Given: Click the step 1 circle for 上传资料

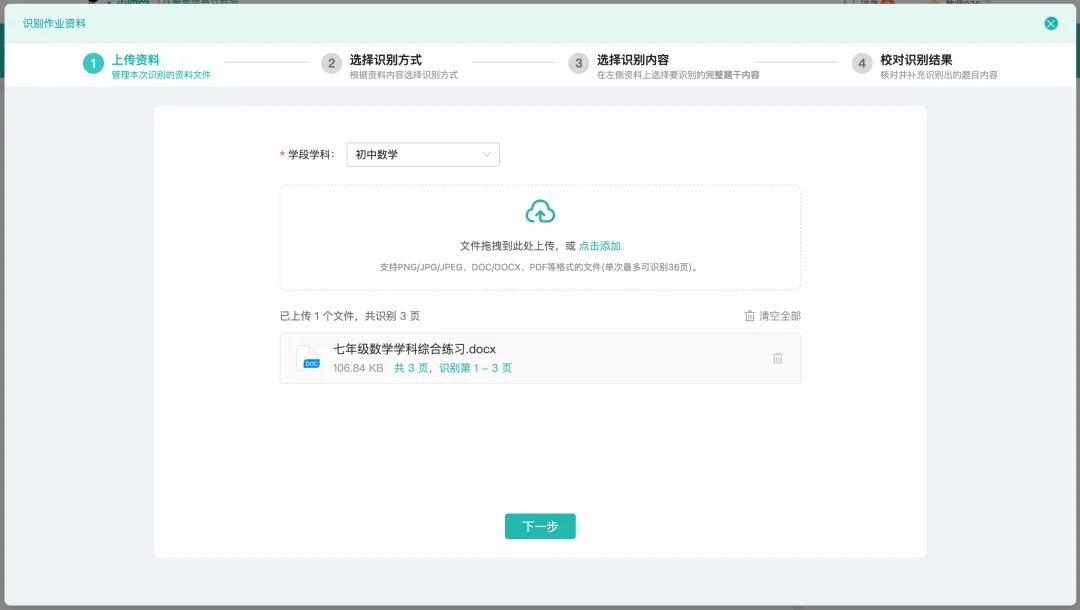Looking at the screenshot, I should (94, 63).
